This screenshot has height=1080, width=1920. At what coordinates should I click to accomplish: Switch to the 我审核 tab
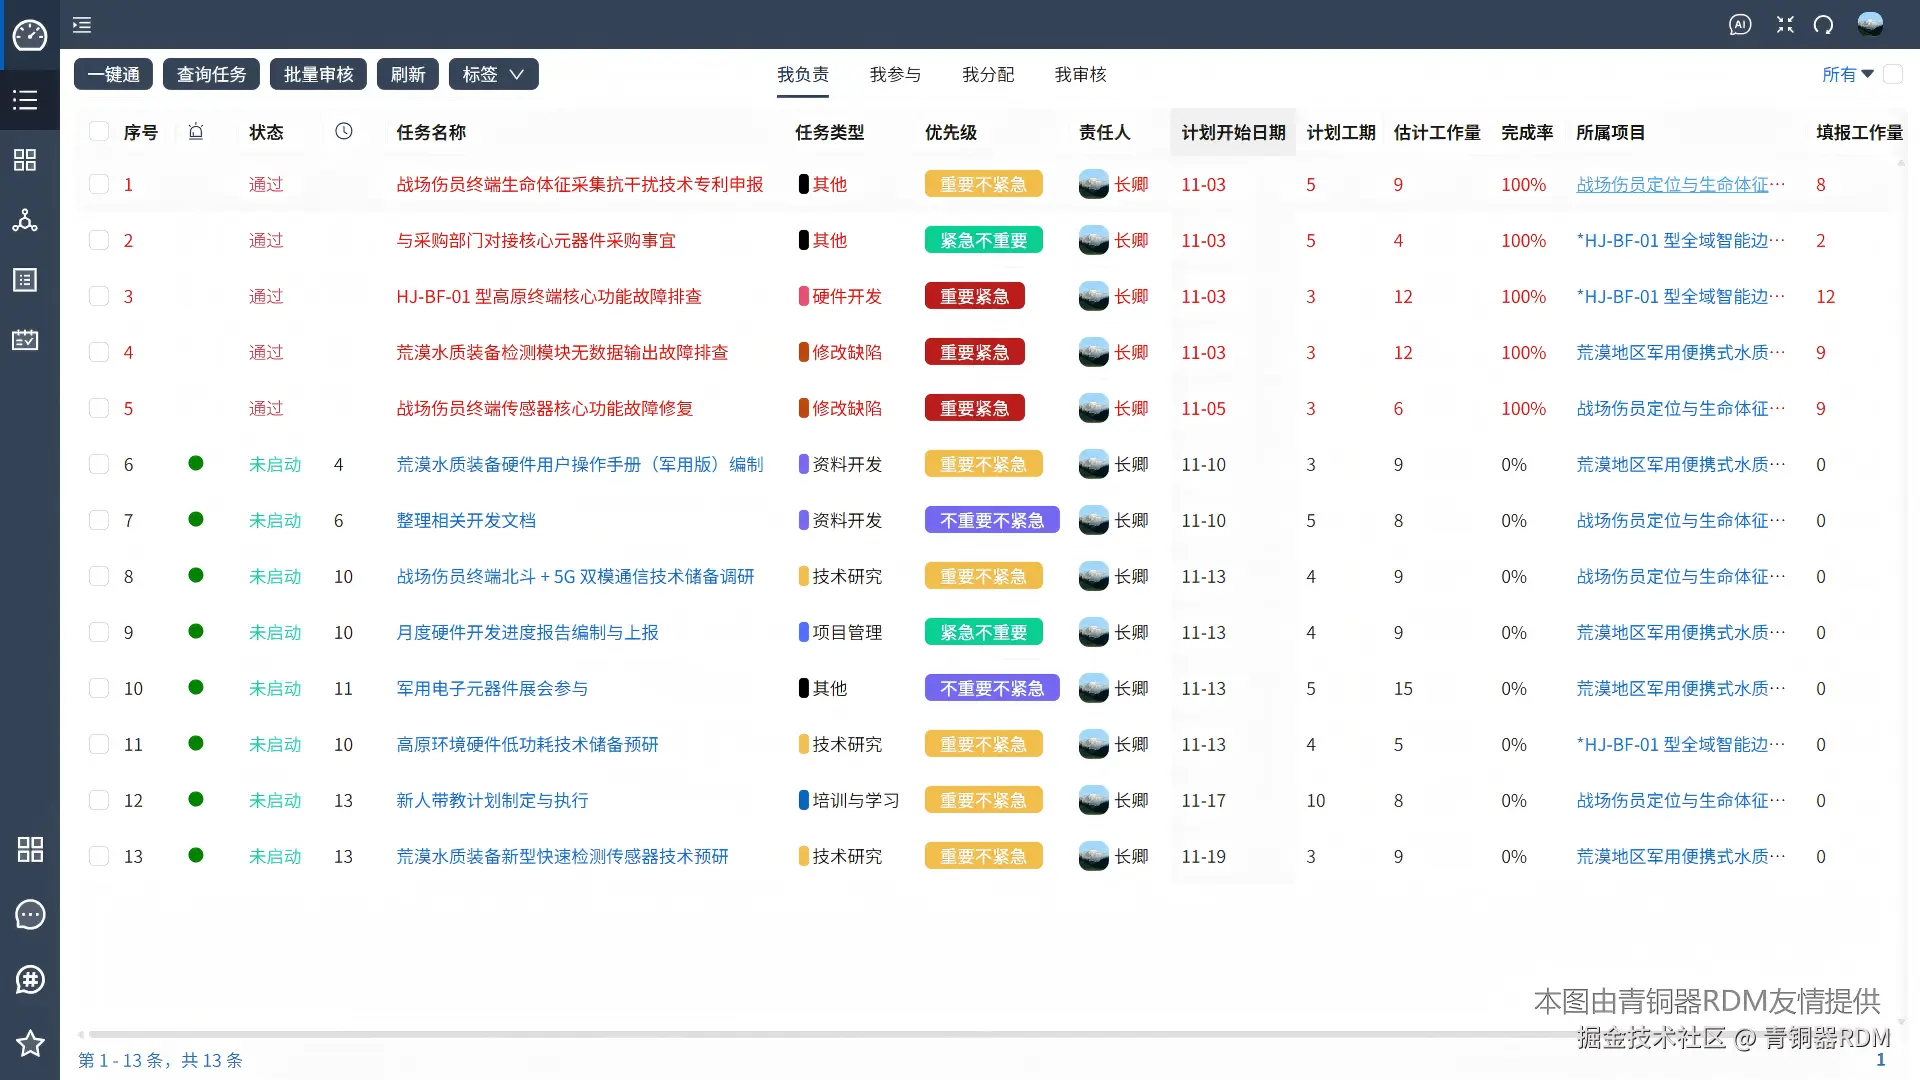tap(1080, 73)
